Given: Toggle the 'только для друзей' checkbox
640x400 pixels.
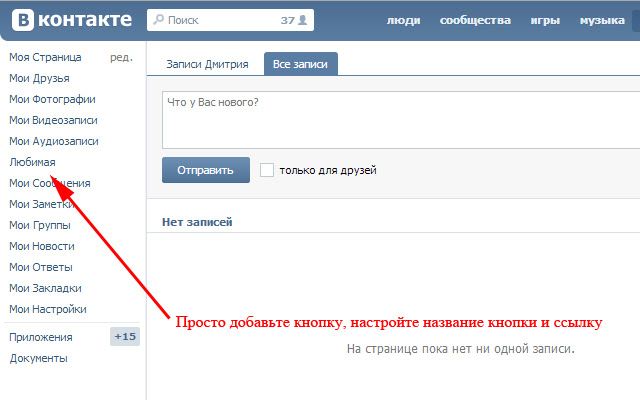Looking at the screenshot, I should 267,170.
